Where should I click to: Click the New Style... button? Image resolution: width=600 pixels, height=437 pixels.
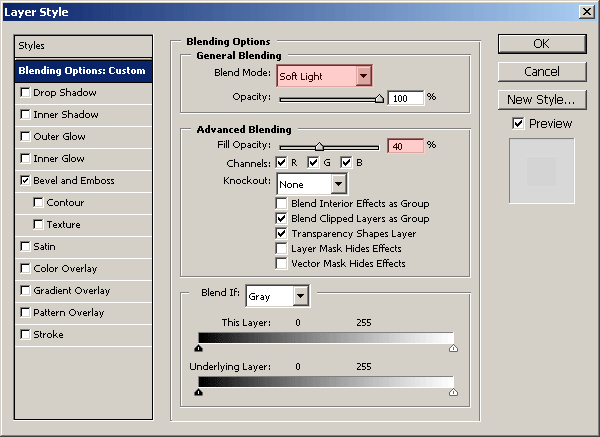(542, 100)
